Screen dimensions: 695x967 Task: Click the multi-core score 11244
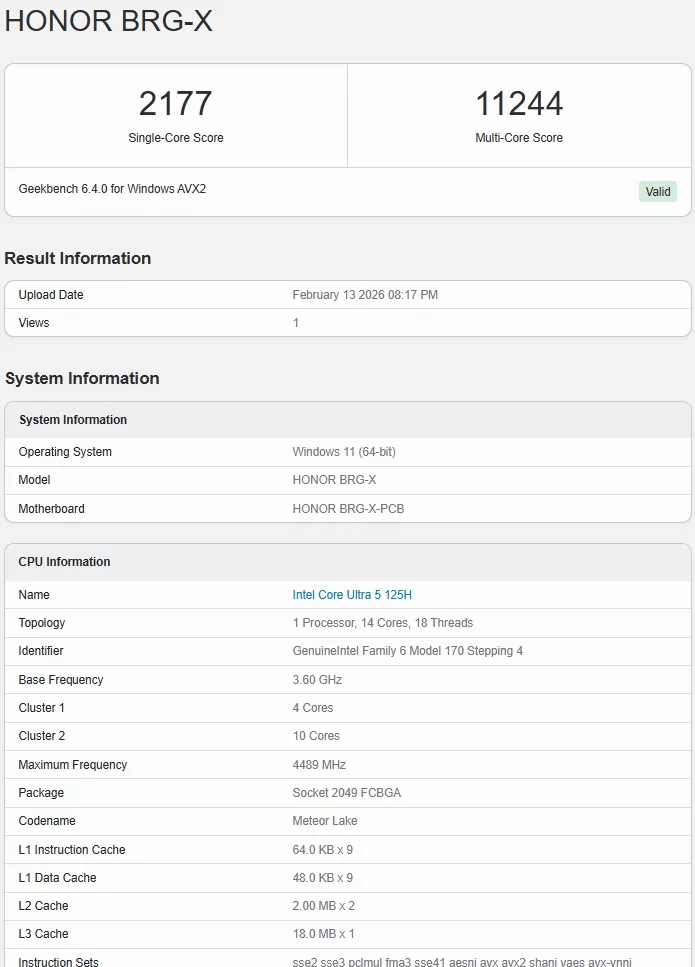pyautogui.click(x=519, y=104)
